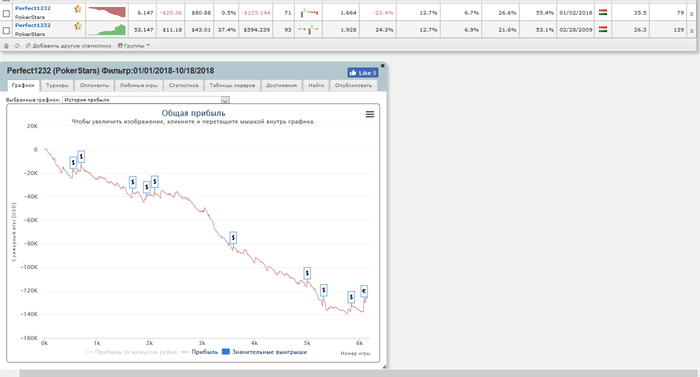Click the form candle icon in the $594,239 row
700x377 pixels.
308,29
